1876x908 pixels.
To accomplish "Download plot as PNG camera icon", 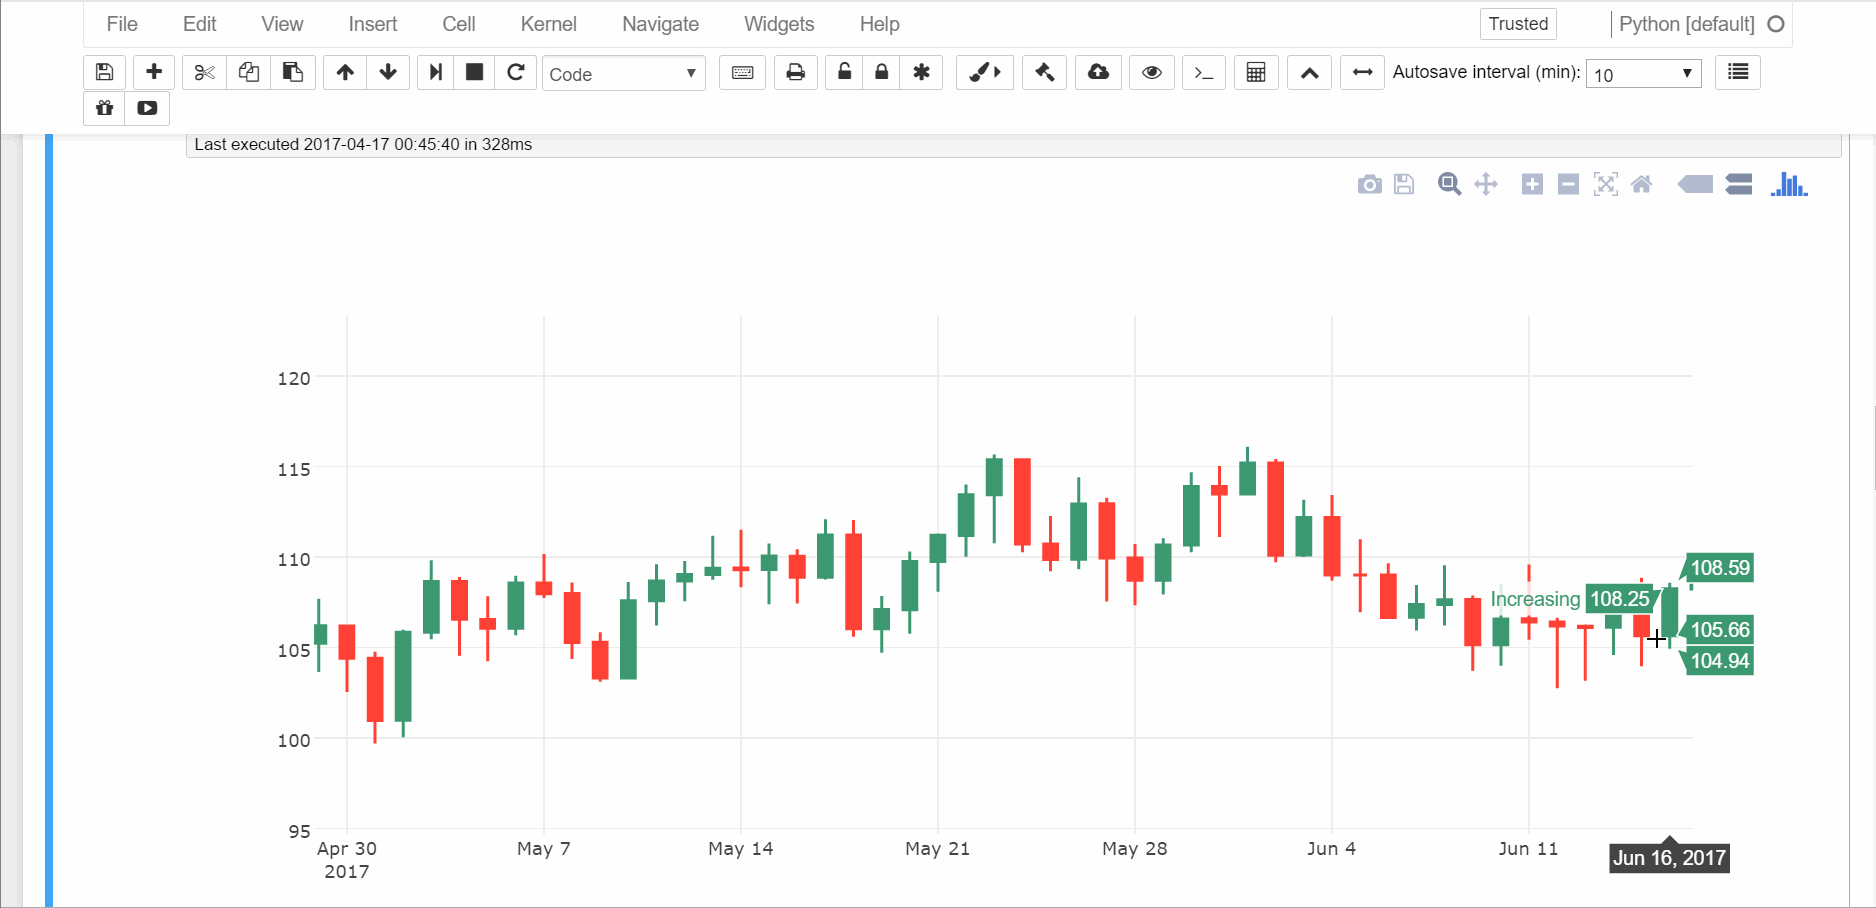I will point(1370,184).
